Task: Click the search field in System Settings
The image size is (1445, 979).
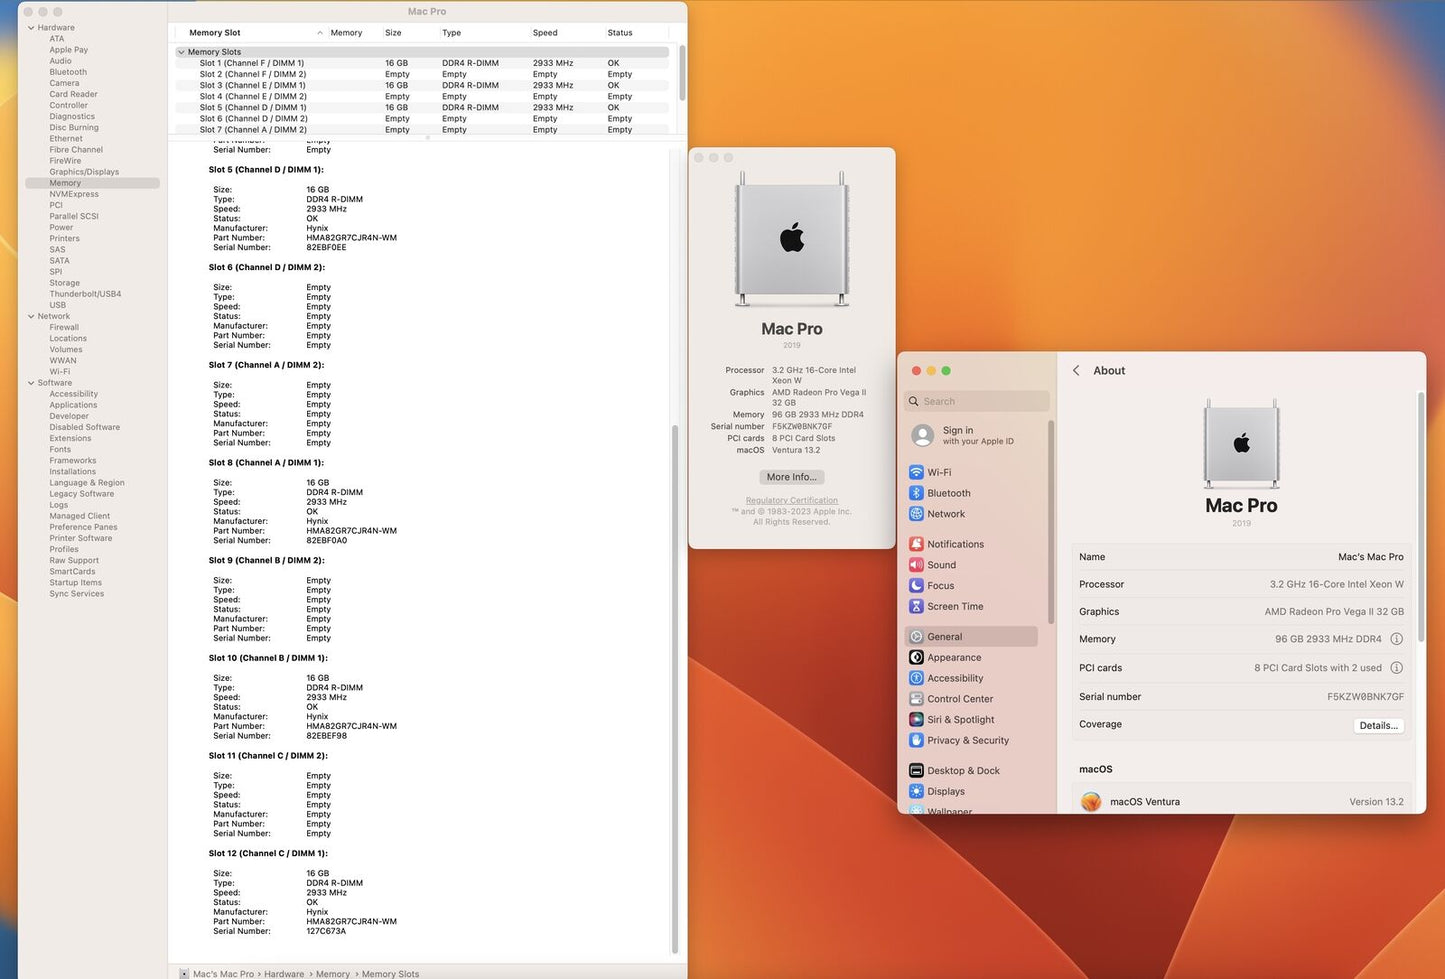Action: pyautogui.click(x=975, y=401)
